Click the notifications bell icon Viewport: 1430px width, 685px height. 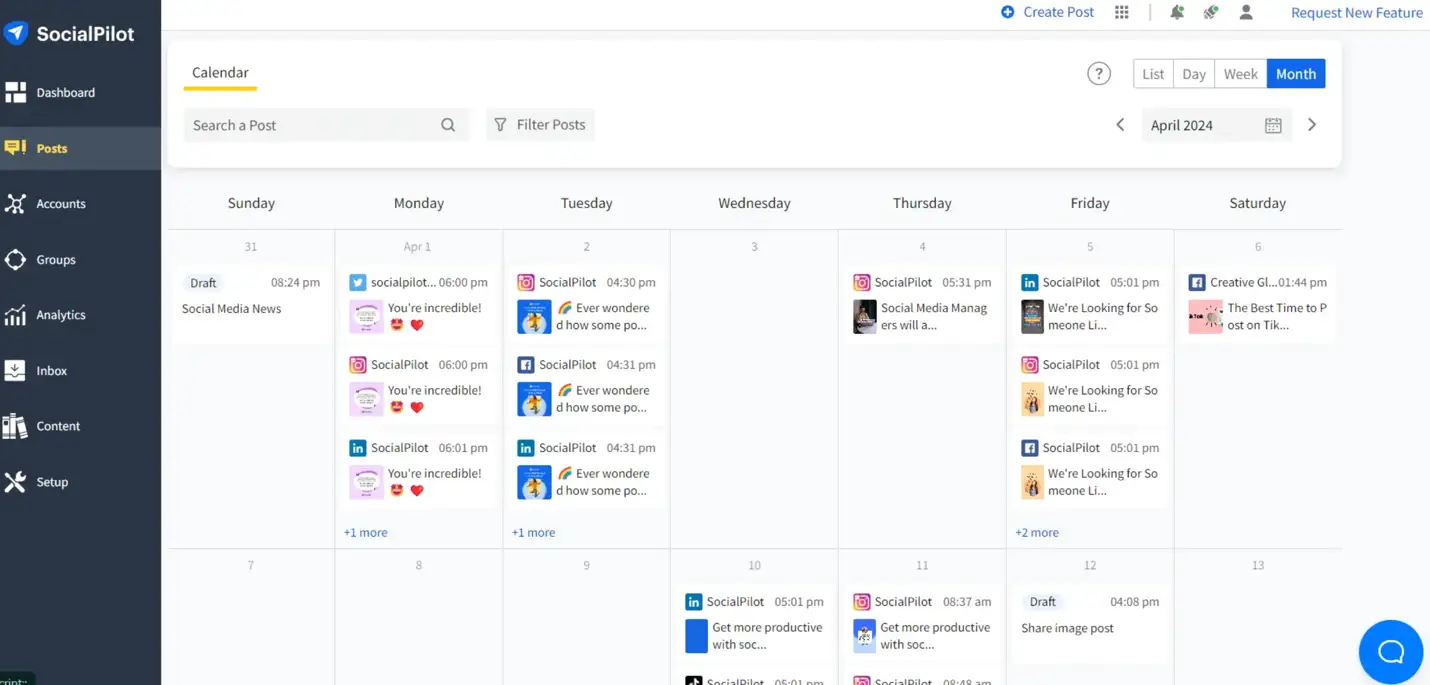click(x=1176, y=12)
